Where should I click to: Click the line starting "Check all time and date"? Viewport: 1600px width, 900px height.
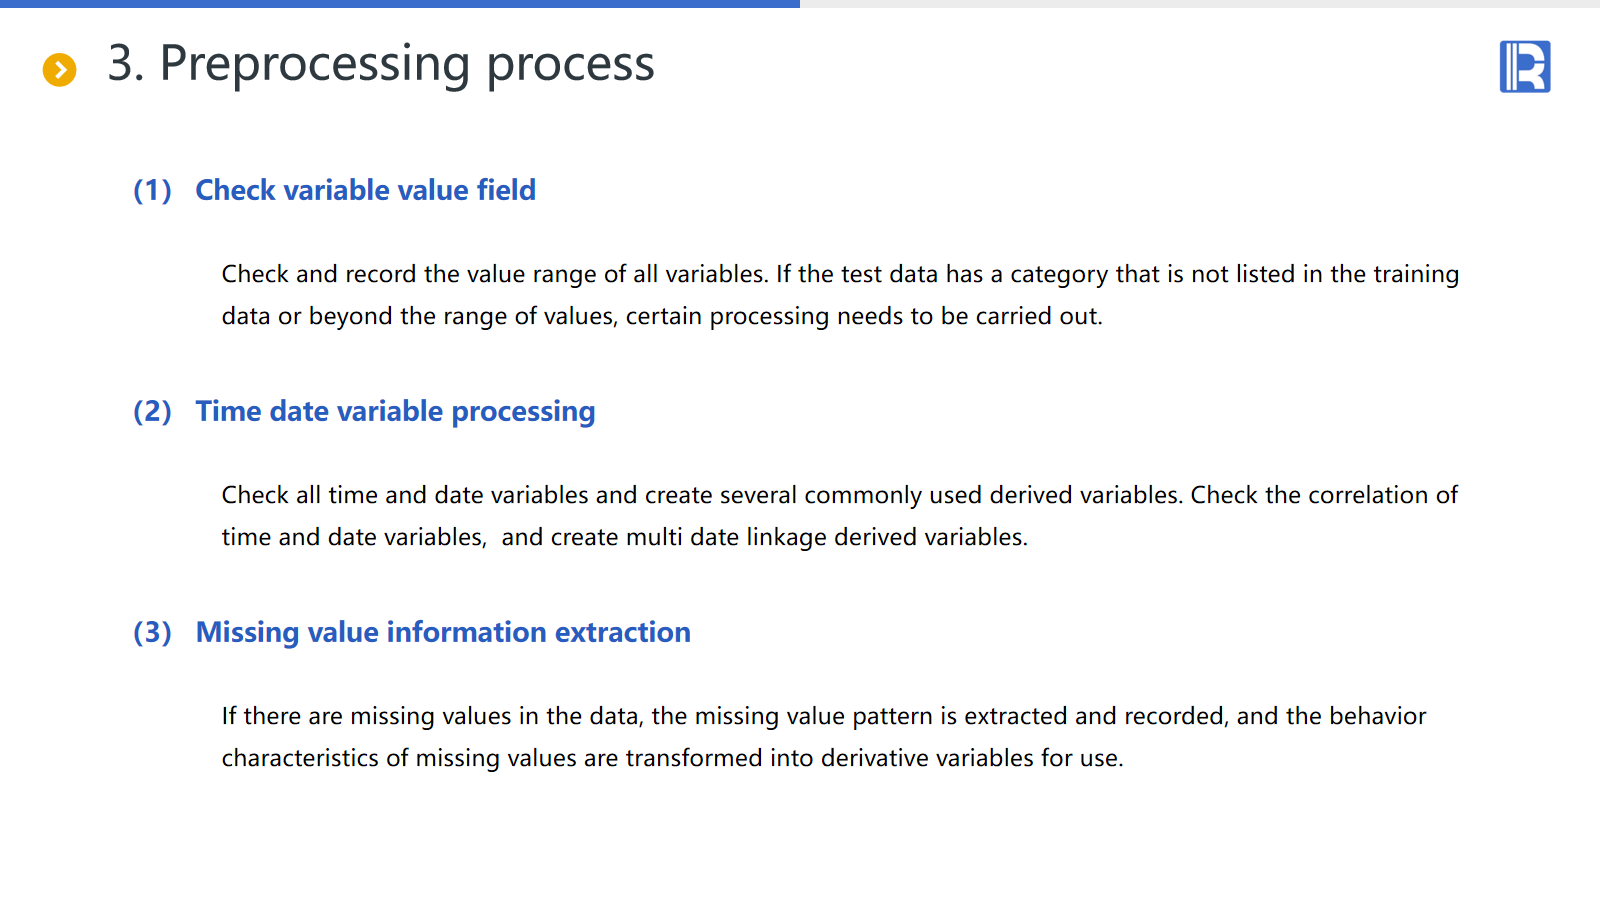(840, 495)
